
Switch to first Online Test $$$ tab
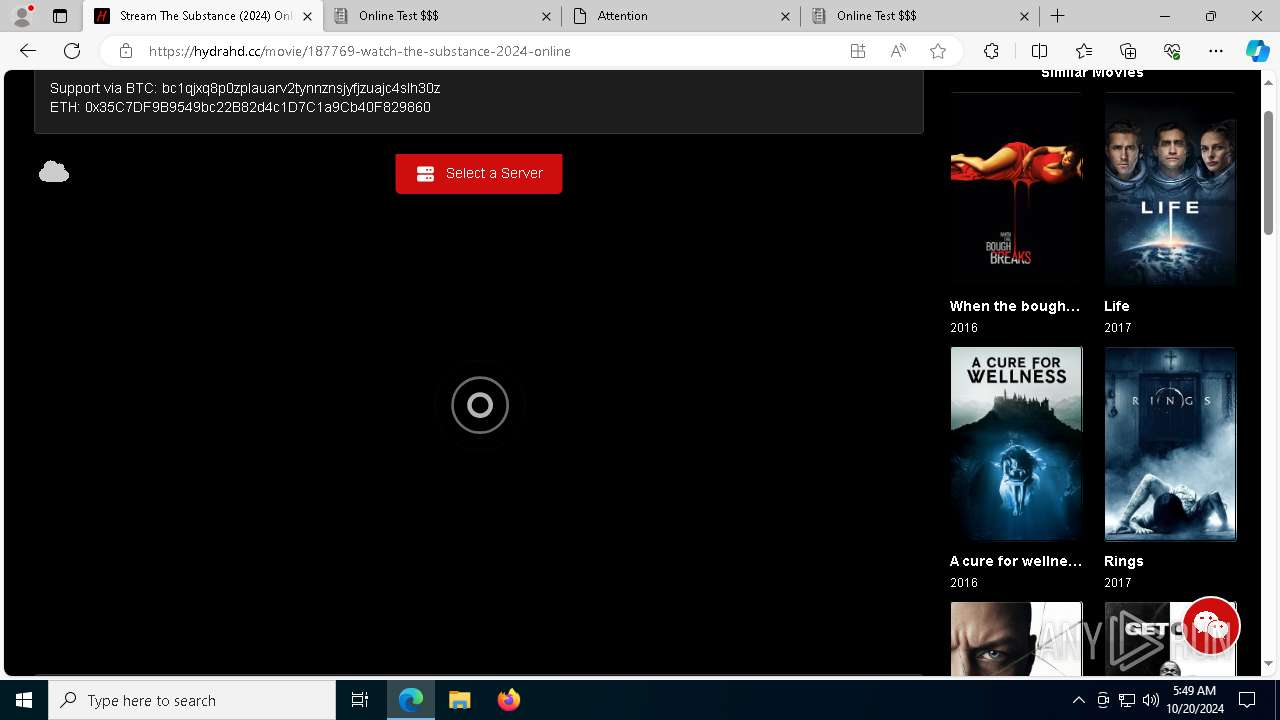[442, 16]
